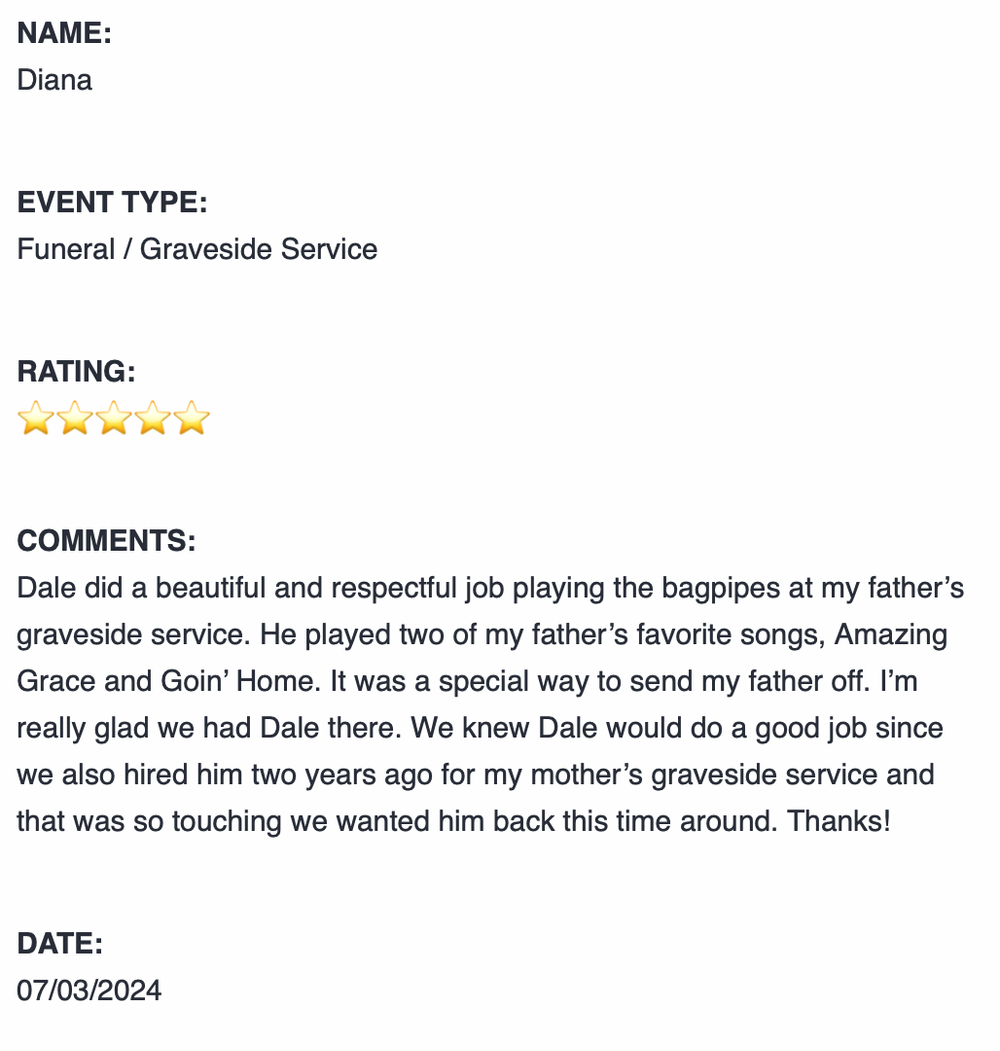Click the first star in the rating
This screenshot has width=1000, height=1051.
[35, 418]
